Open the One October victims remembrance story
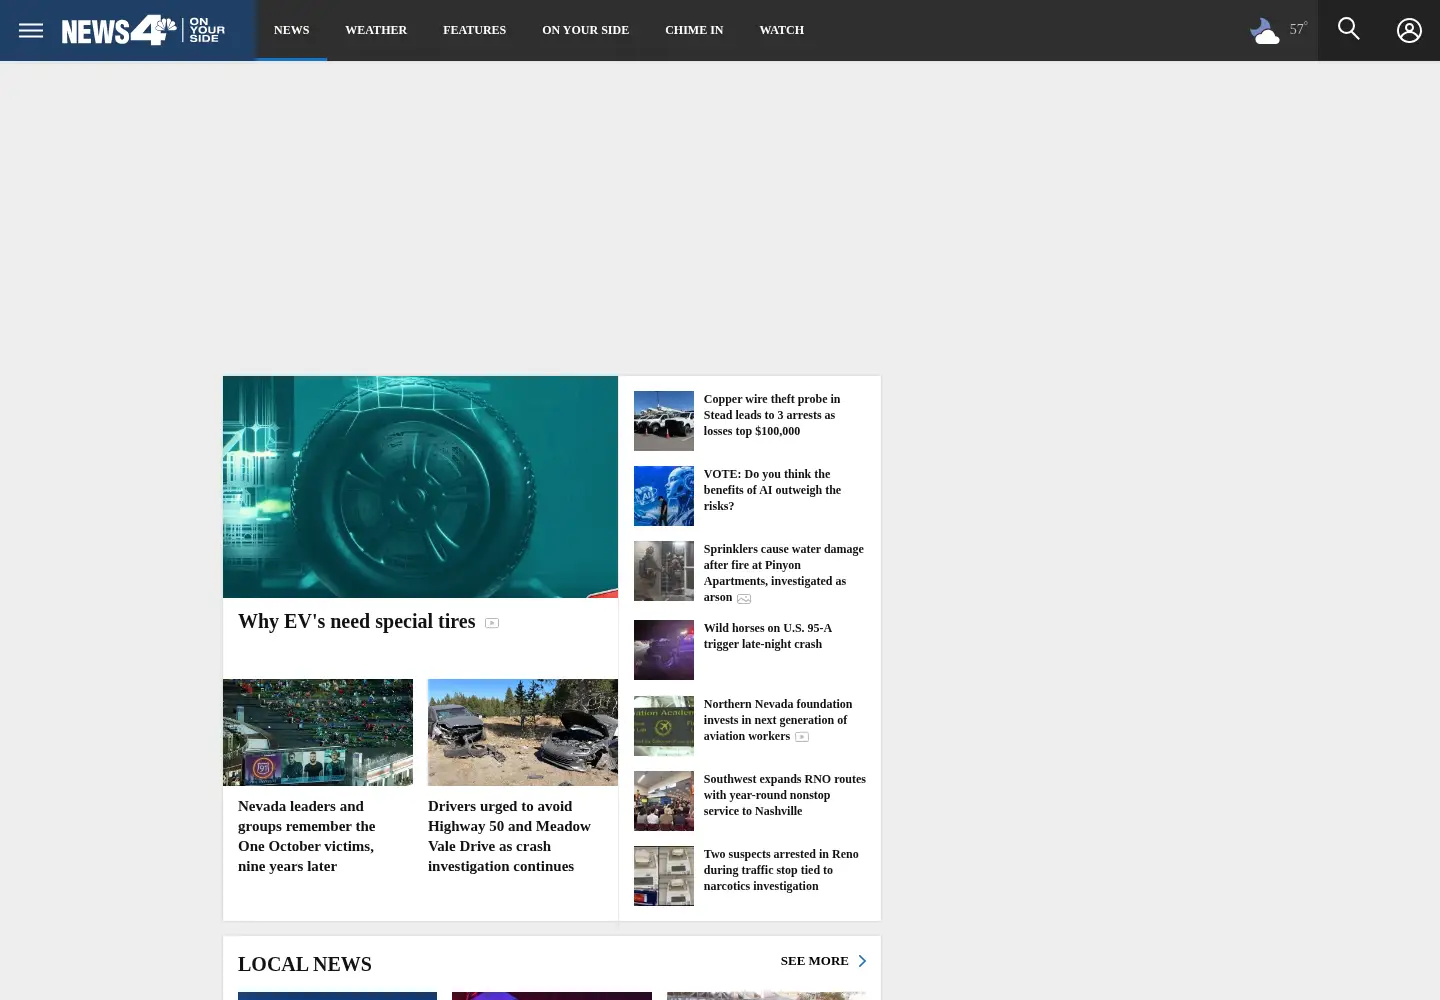This screenshot has height=1000, width=1440. [x=307, y=836]
